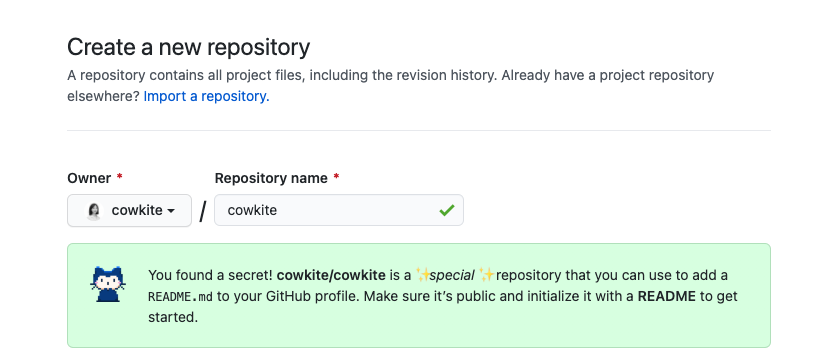Click the pixel Mona octocat icon
Screen dimensions: 822x362
[x=108, y=284]
